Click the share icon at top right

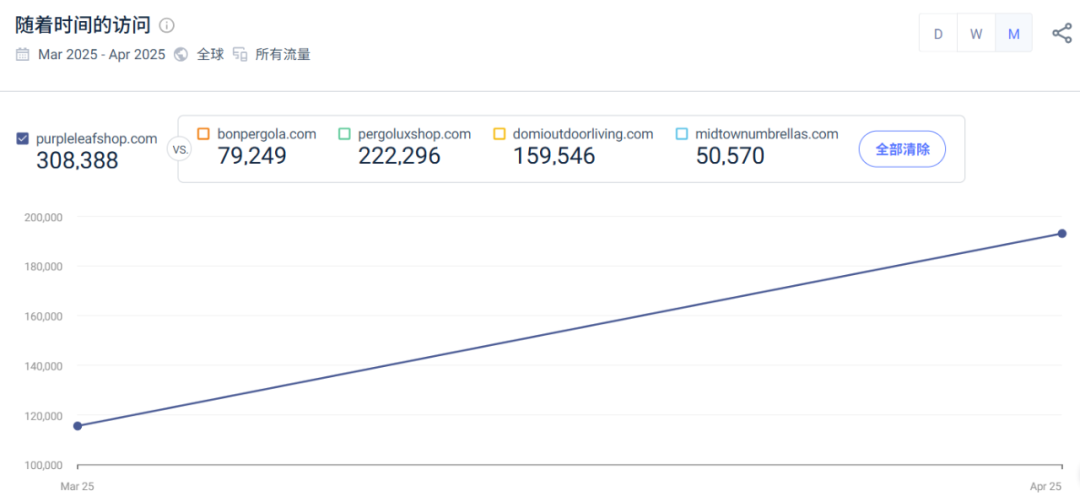[x=1061, y=33]
